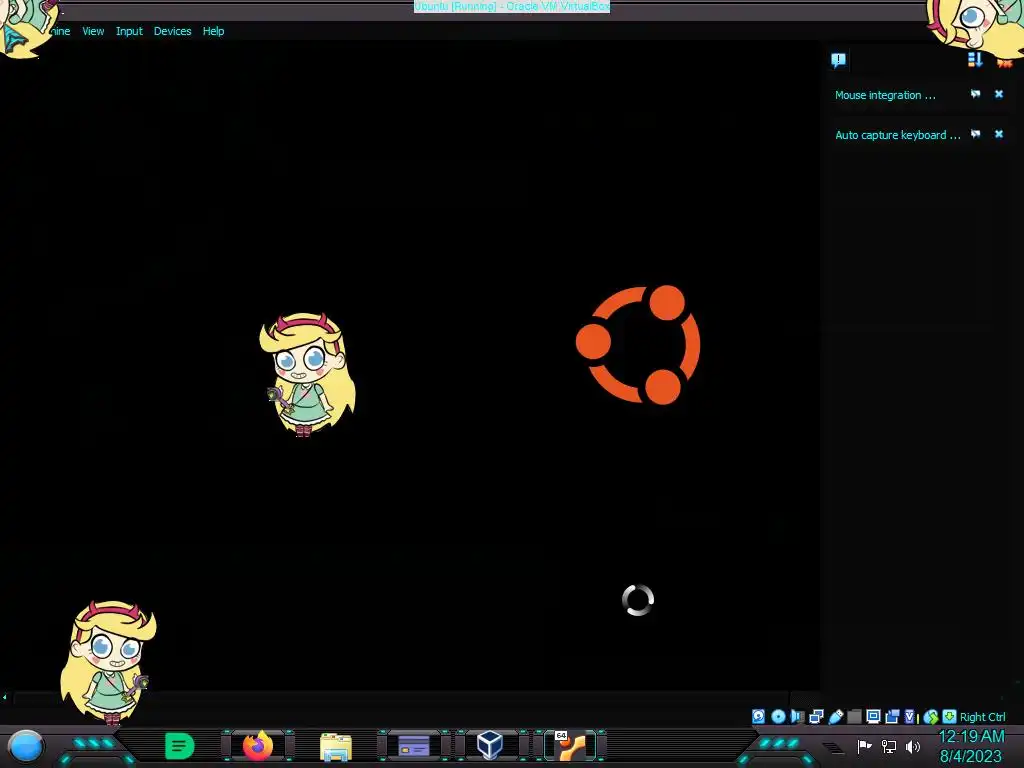
Task: Open Firefox from the taskbar
Action: coord(258,746)
